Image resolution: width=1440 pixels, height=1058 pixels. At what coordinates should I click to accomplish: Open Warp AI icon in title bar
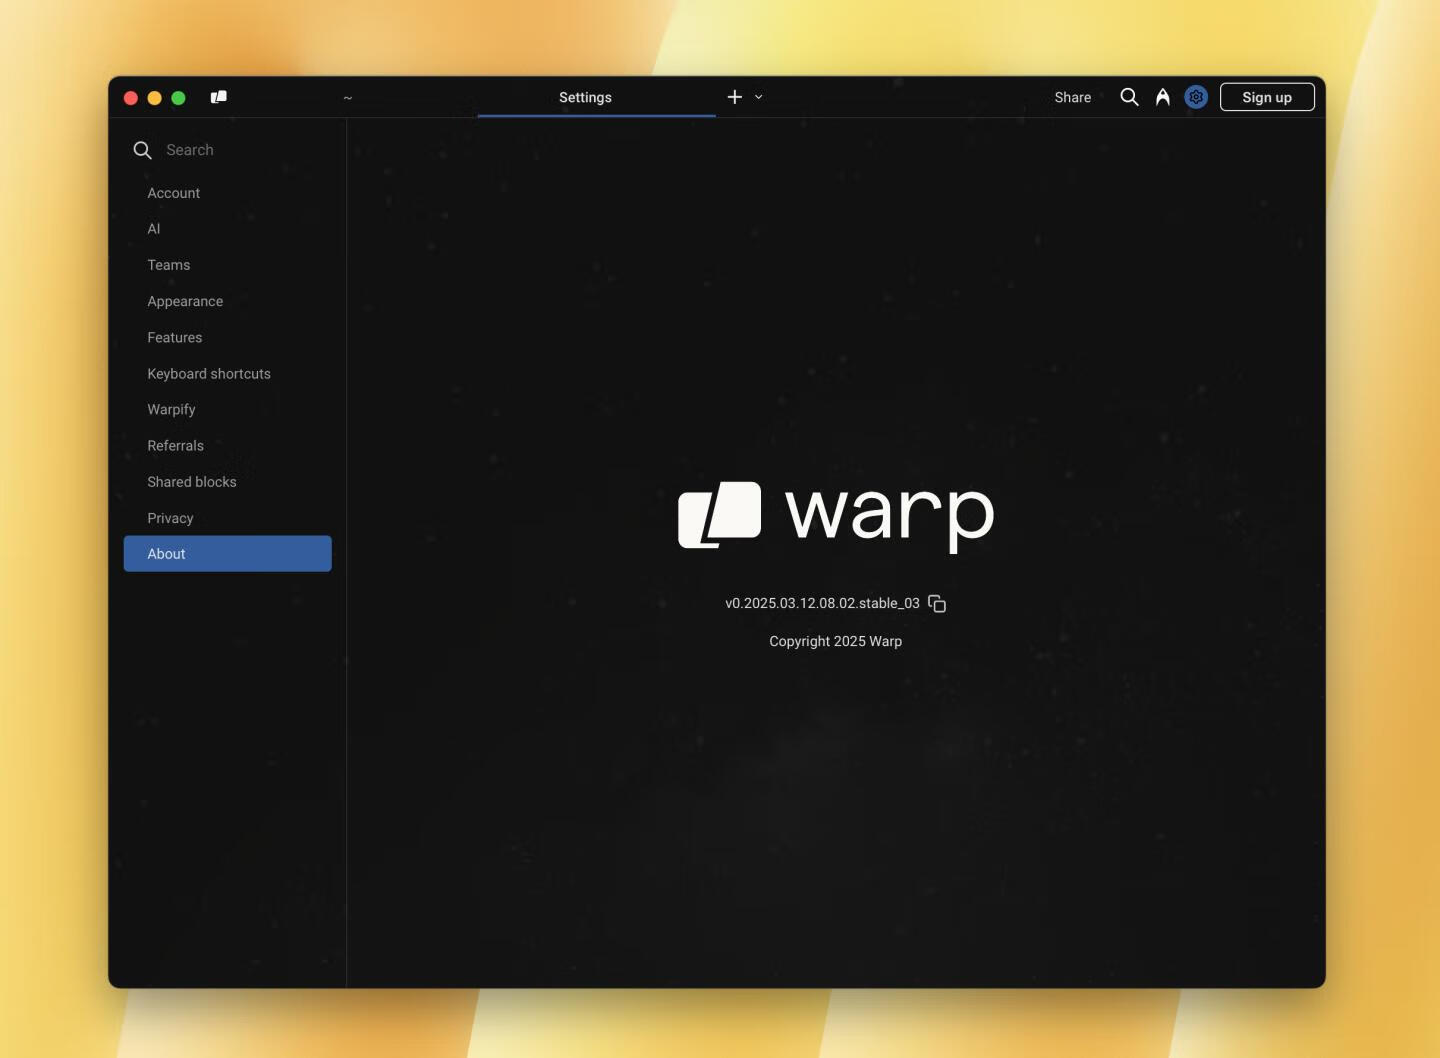1162,97
